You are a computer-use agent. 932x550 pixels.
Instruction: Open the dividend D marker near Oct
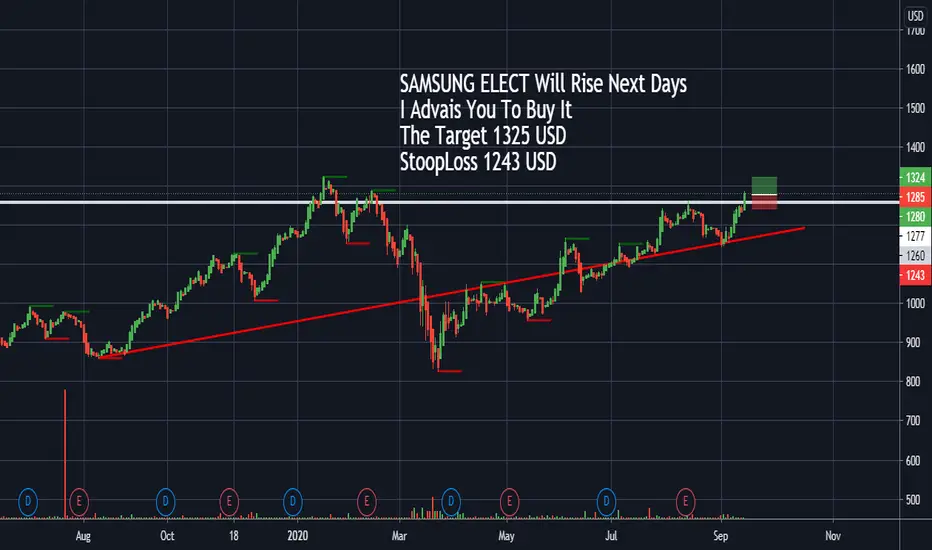point(165,502)
